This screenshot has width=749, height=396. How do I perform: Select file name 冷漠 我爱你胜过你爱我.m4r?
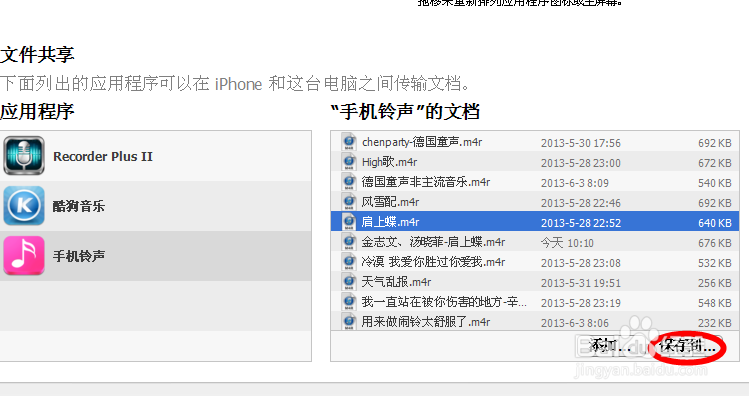tap(433, 263)
